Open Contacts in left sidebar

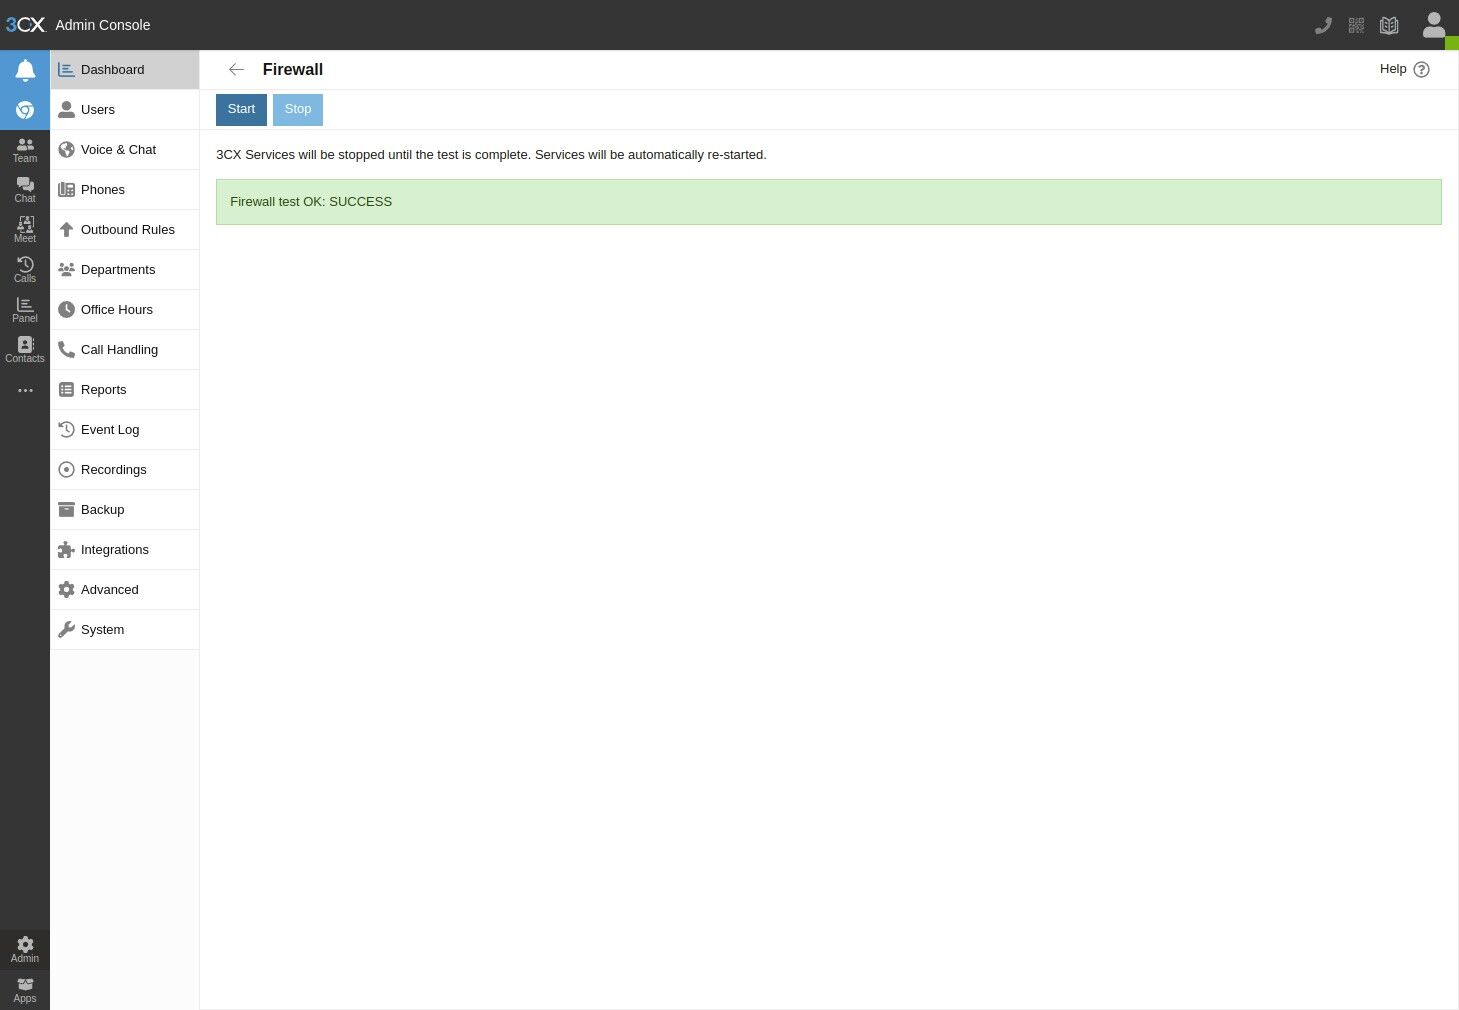[x=25, y=350]
